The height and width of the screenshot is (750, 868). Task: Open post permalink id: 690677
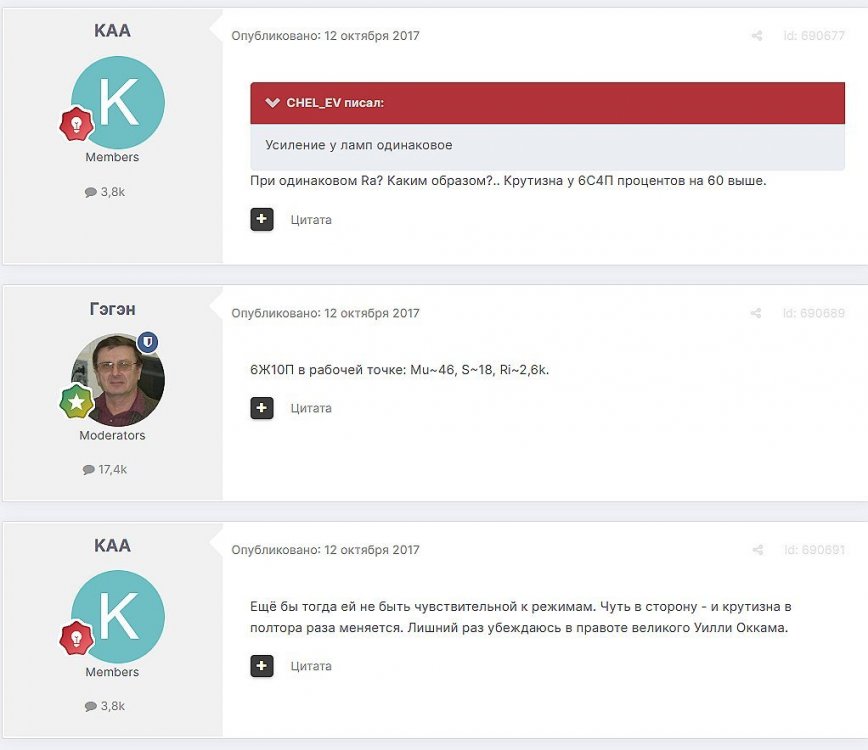813,36
